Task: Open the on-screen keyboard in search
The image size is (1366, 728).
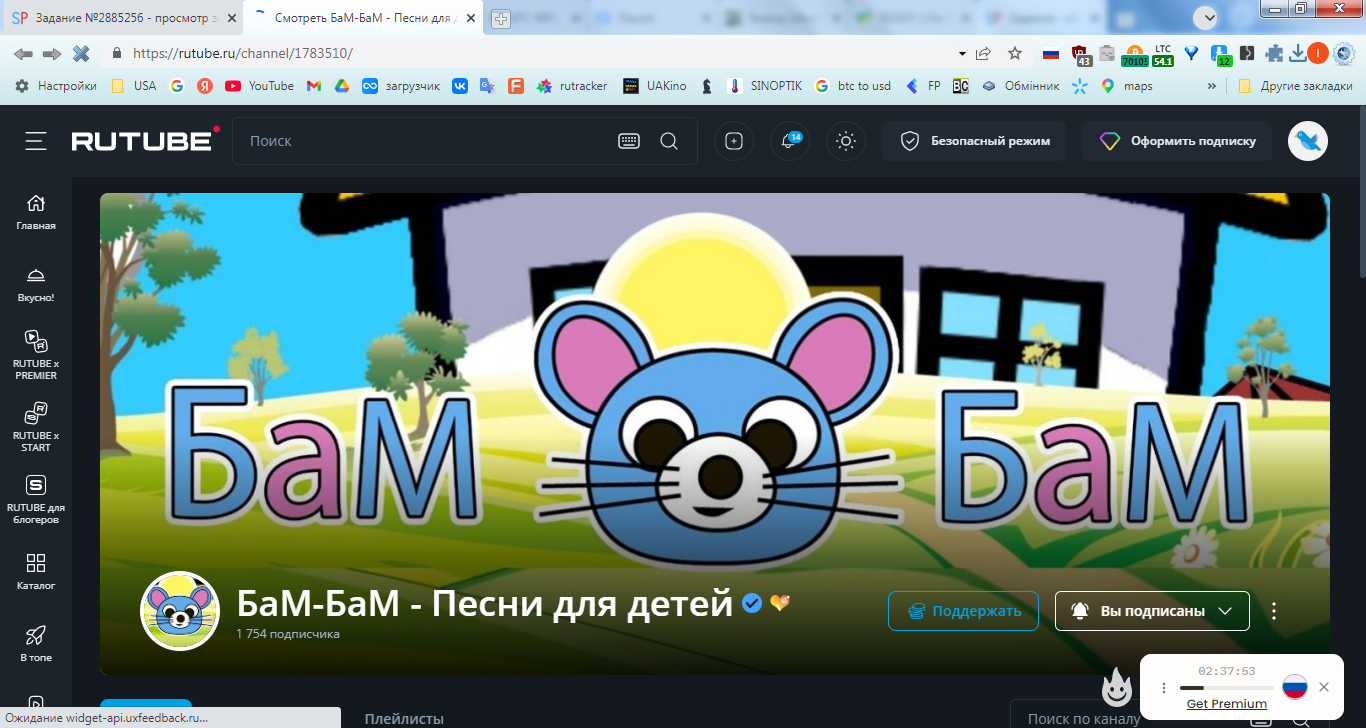Action: pos(629,141)
